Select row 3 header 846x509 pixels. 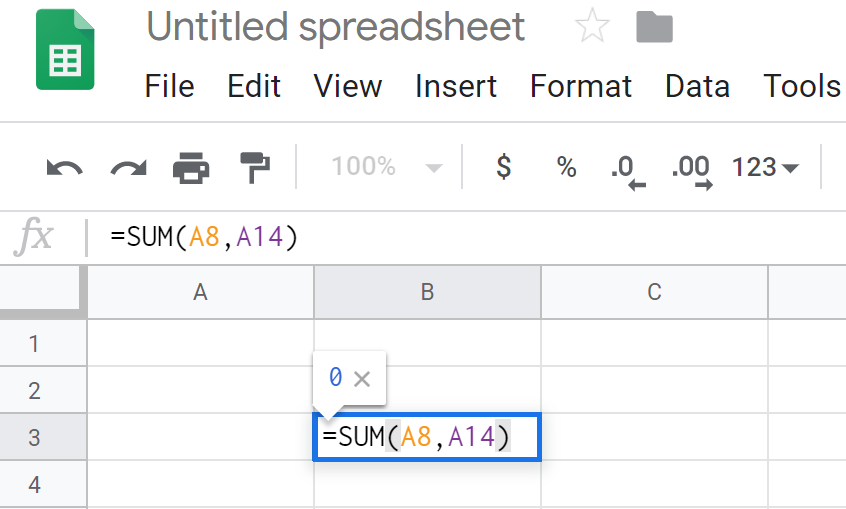(x=43, y=437)
